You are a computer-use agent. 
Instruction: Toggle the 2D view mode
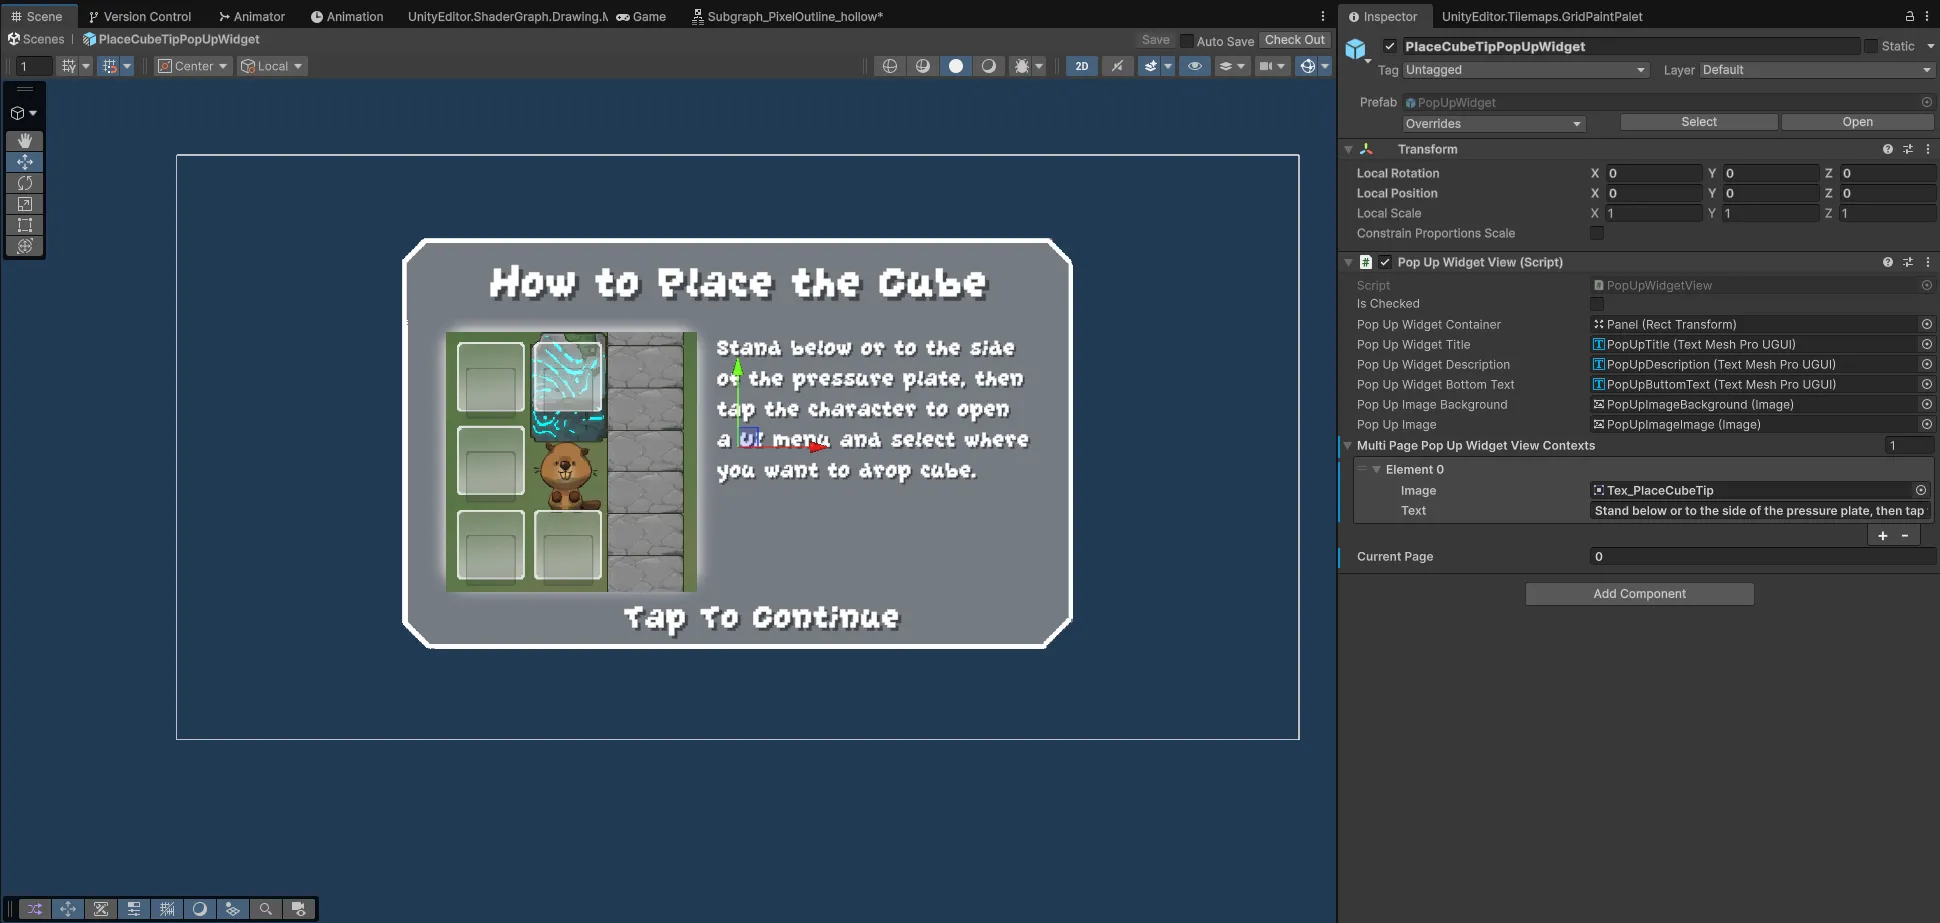tap(1081, 65)
